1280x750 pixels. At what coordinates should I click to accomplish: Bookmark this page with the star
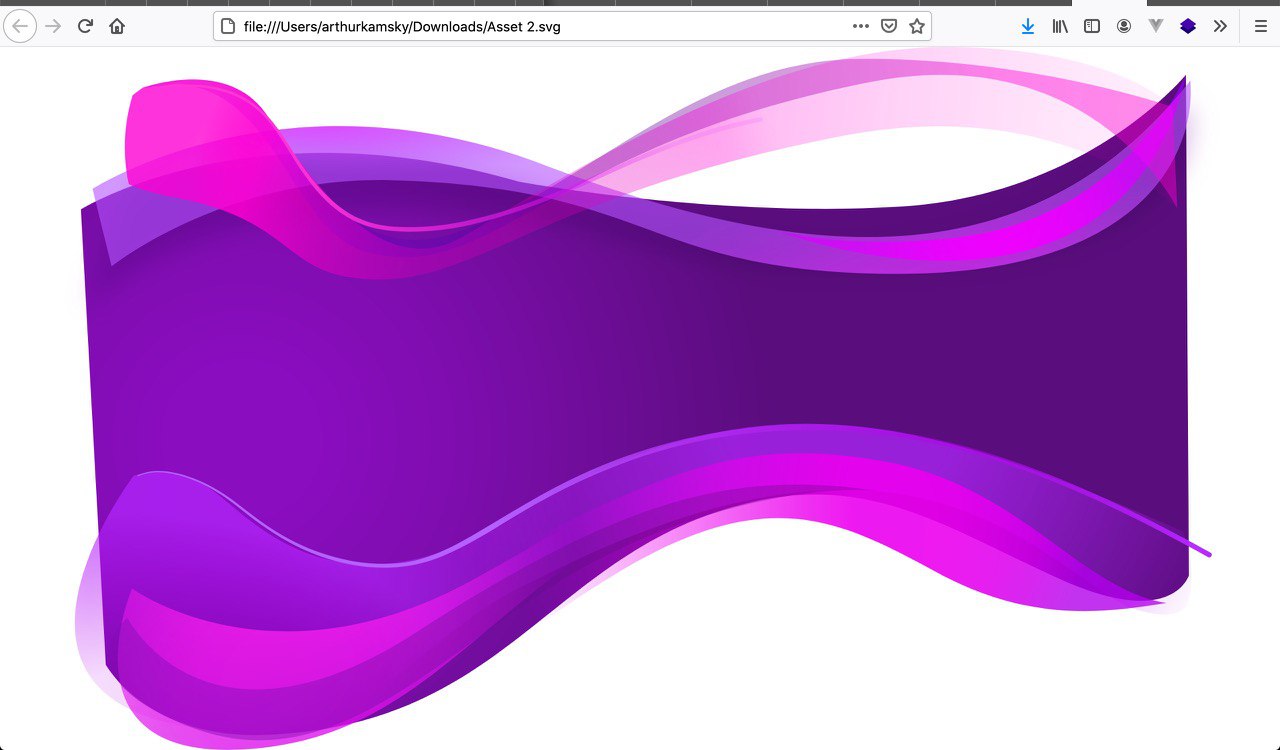pos(917,26)
